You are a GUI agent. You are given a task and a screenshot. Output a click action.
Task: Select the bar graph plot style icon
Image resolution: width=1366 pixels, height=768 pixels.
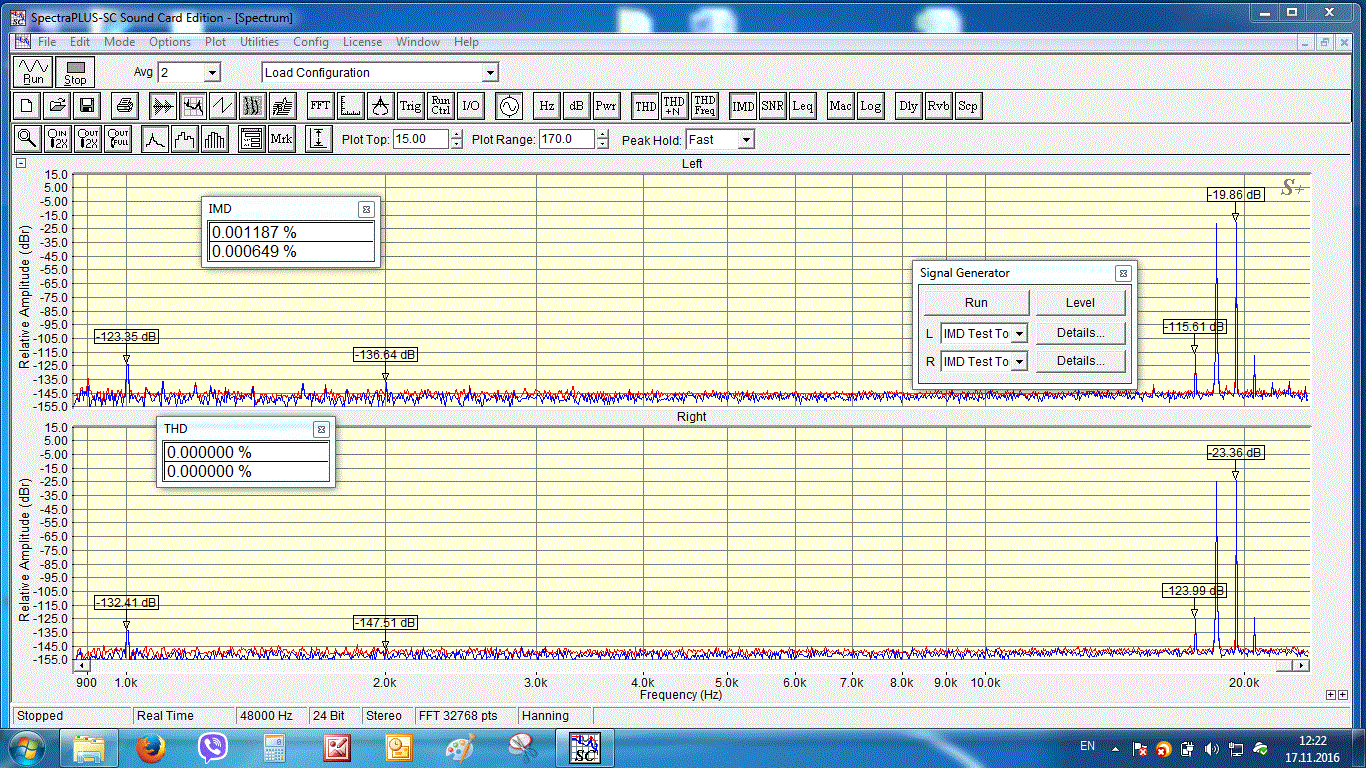click(215, 140)
